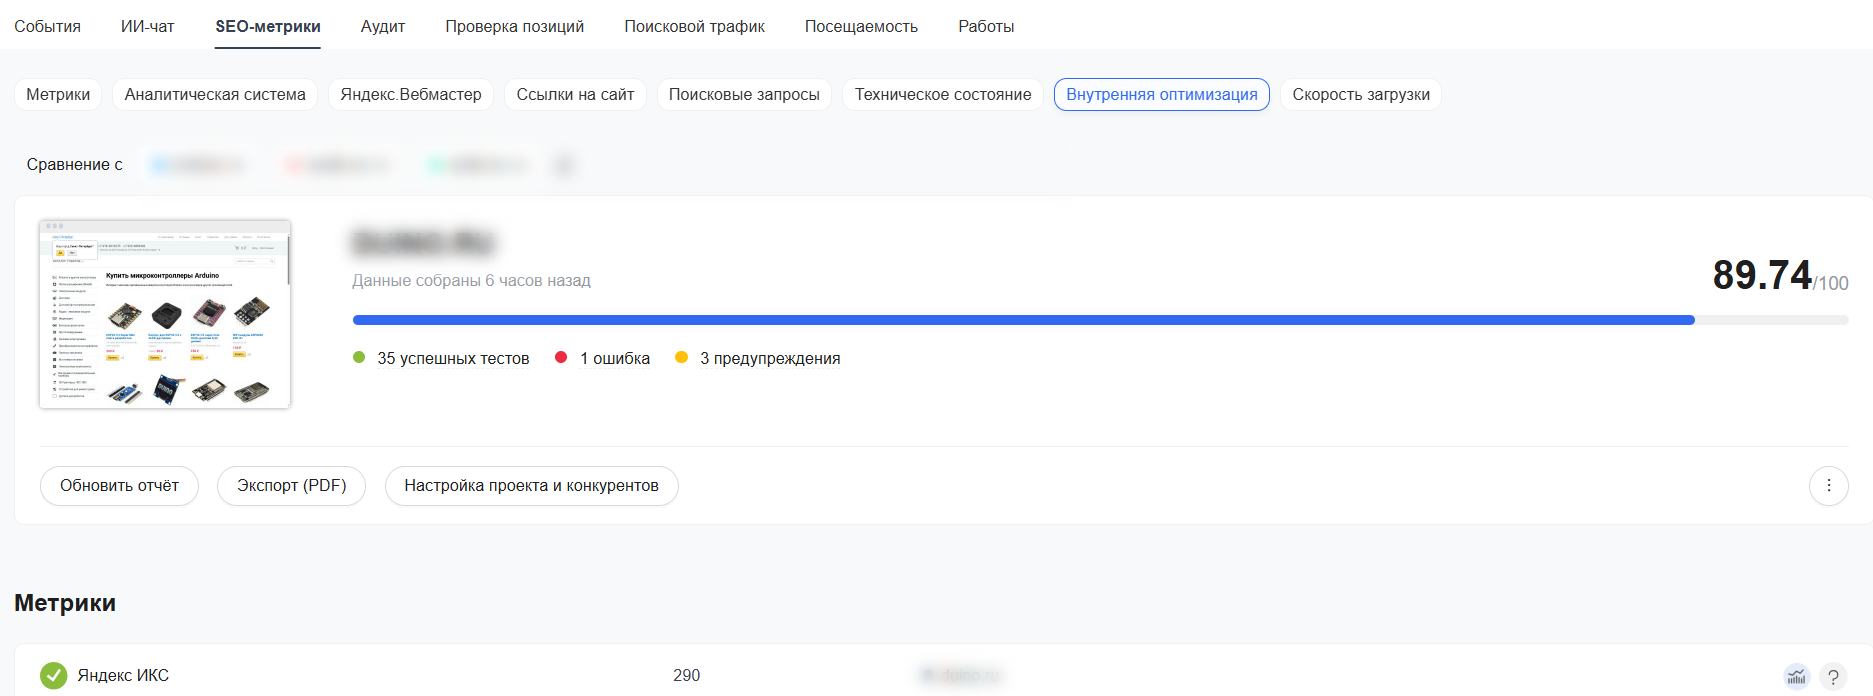1873x696 pixels.
Task: Open the Поисковой трафик tab
Action: coord(695,26)
